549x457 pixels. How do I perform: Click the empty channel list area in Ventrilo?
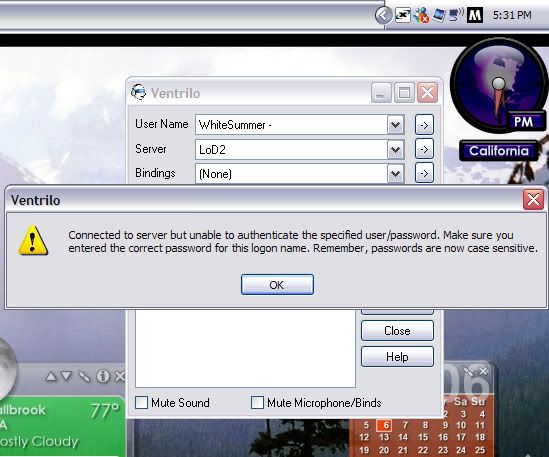[x=245, y=348]
